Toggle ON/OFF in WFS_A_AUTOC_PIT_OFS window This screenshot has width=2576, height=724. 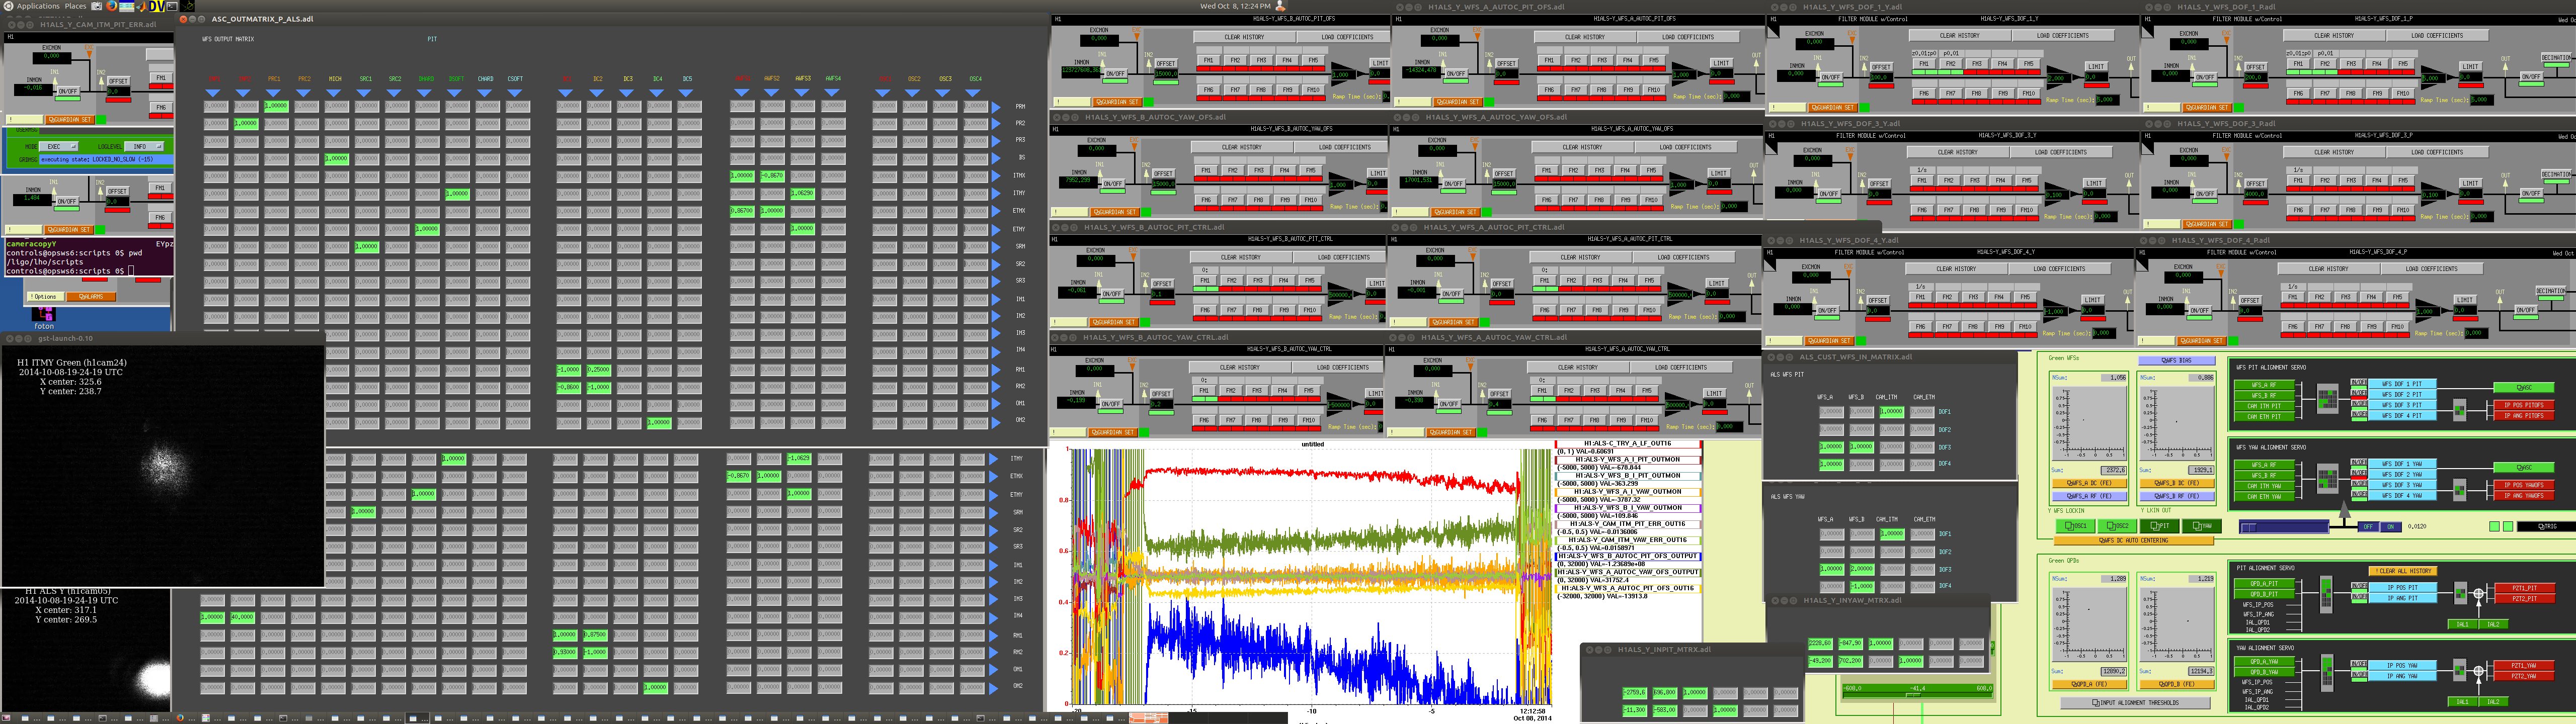(x=1456, y=74)
